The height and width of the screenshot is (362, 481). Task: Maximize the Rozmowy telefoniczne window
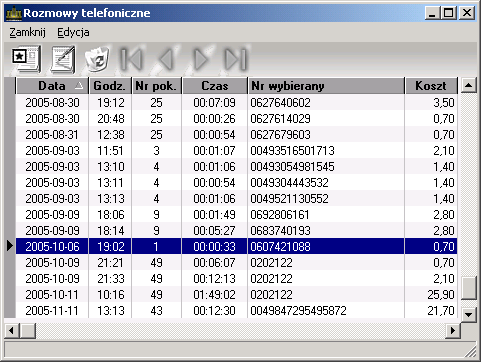448,13
